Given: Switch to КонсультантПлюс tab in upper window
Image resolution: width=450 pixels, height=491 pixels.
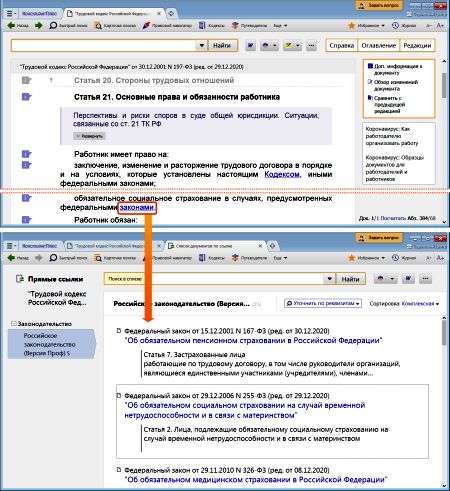Looking at the screenshot, I should coord(39,13).
